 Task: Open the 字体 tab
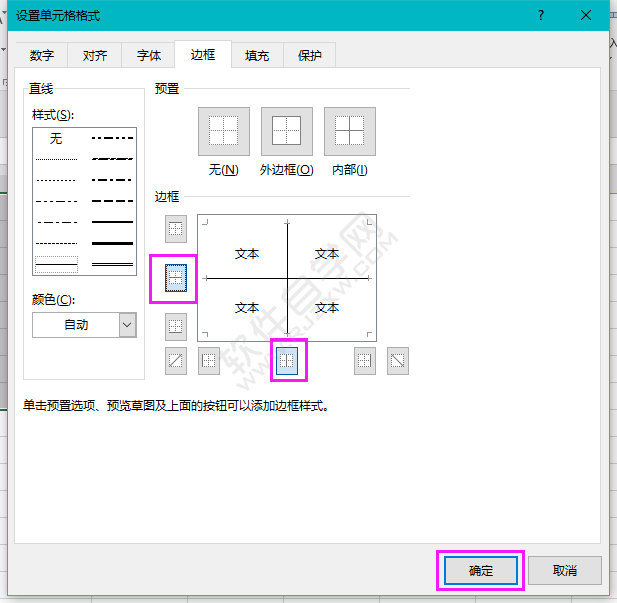(x=149, y=55)
